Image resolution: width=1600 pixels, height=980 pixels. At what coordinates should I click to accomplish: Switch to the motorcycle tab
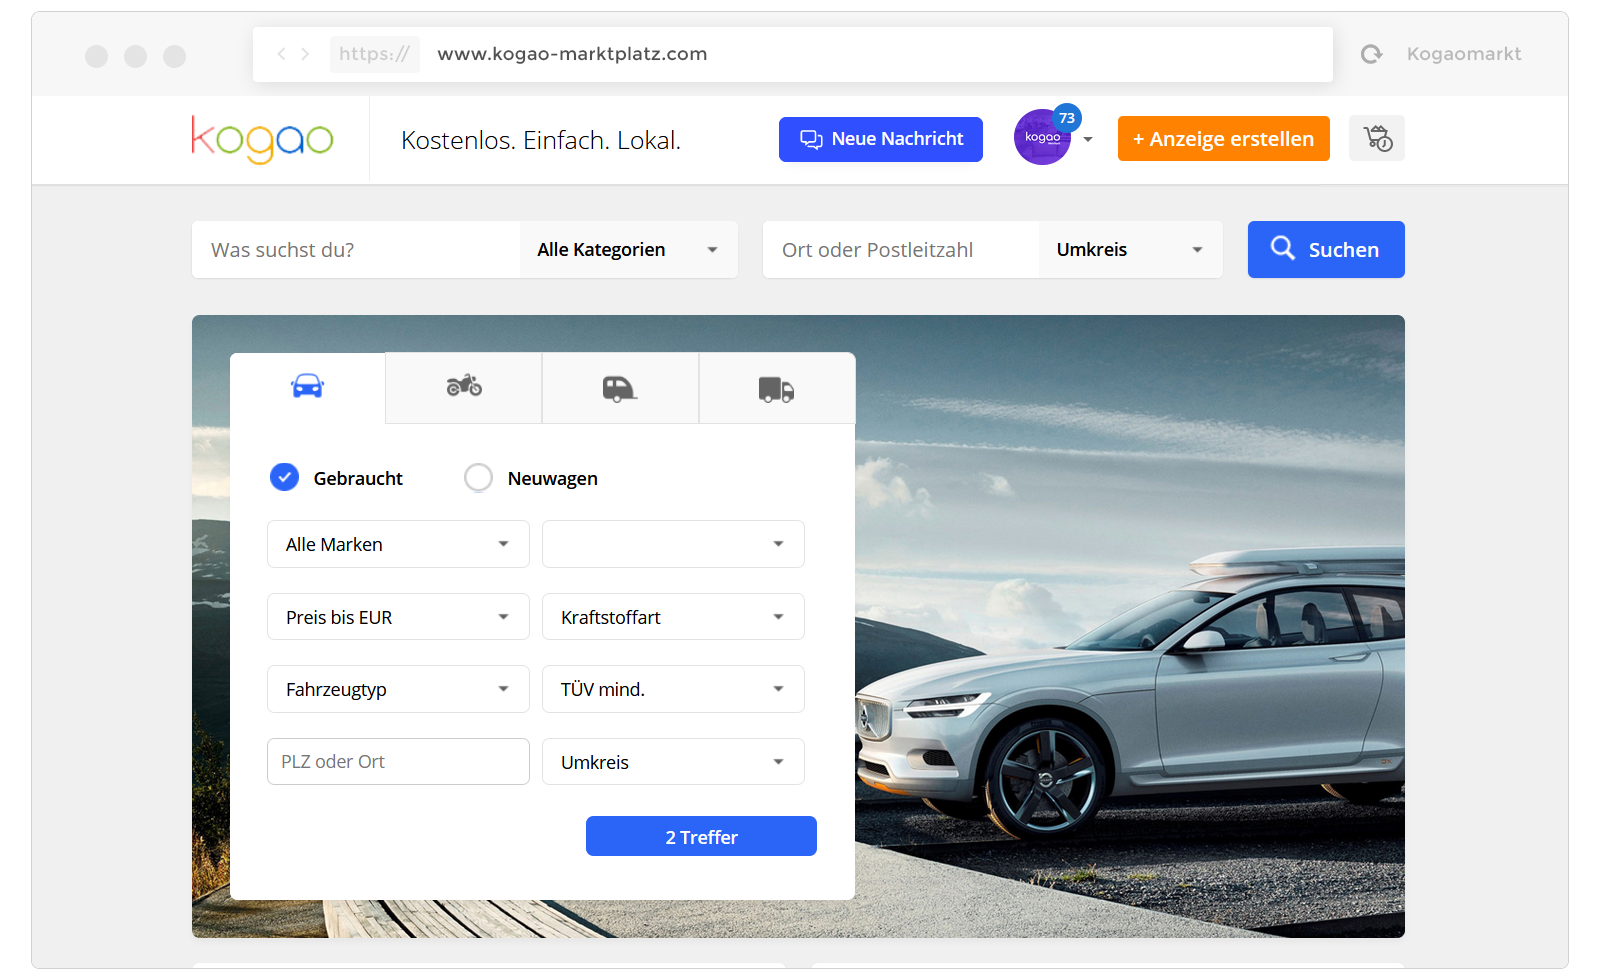[464, 387]
